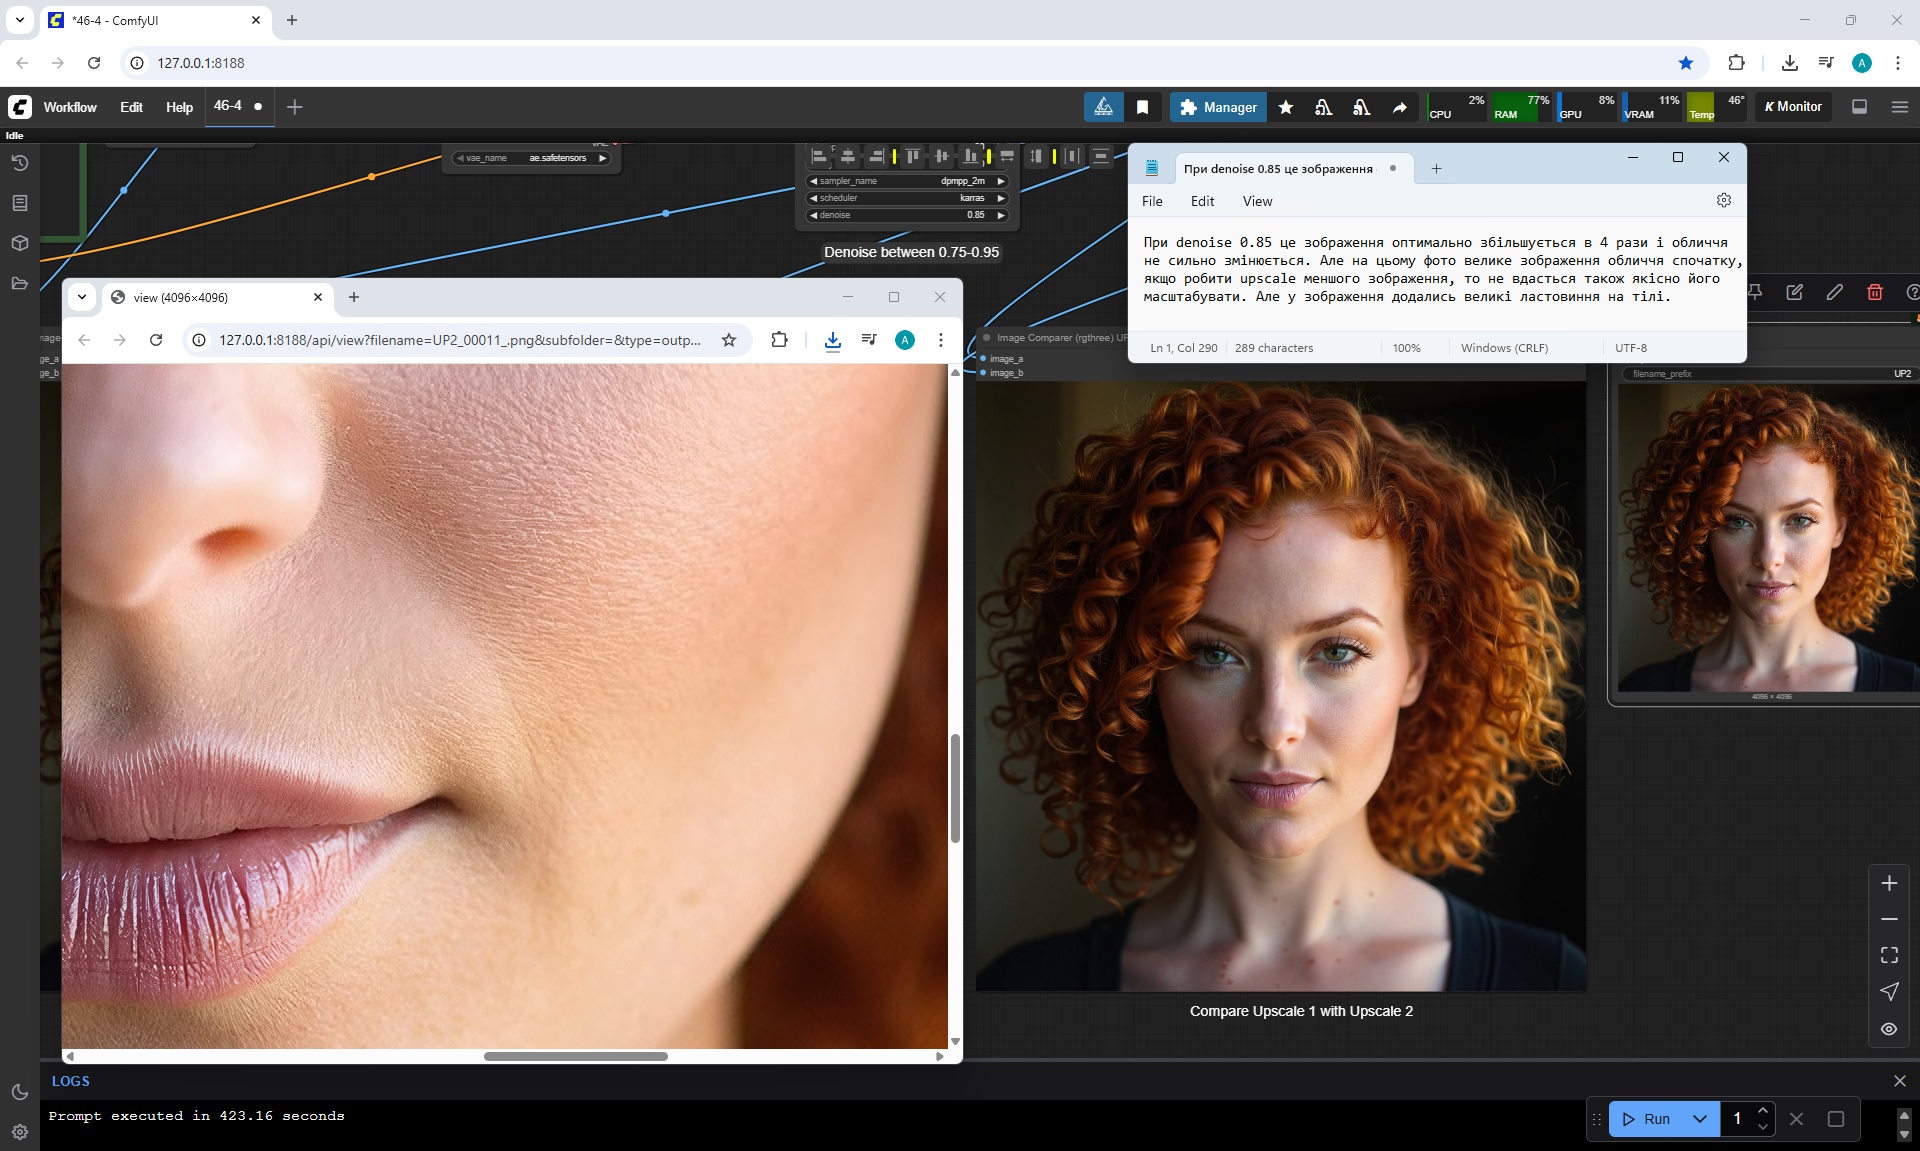The width and height of the screenshot is (1920, 1151).
Task: Click the fit view icon on canvas controls
Action: click(x=1888, y=955)
